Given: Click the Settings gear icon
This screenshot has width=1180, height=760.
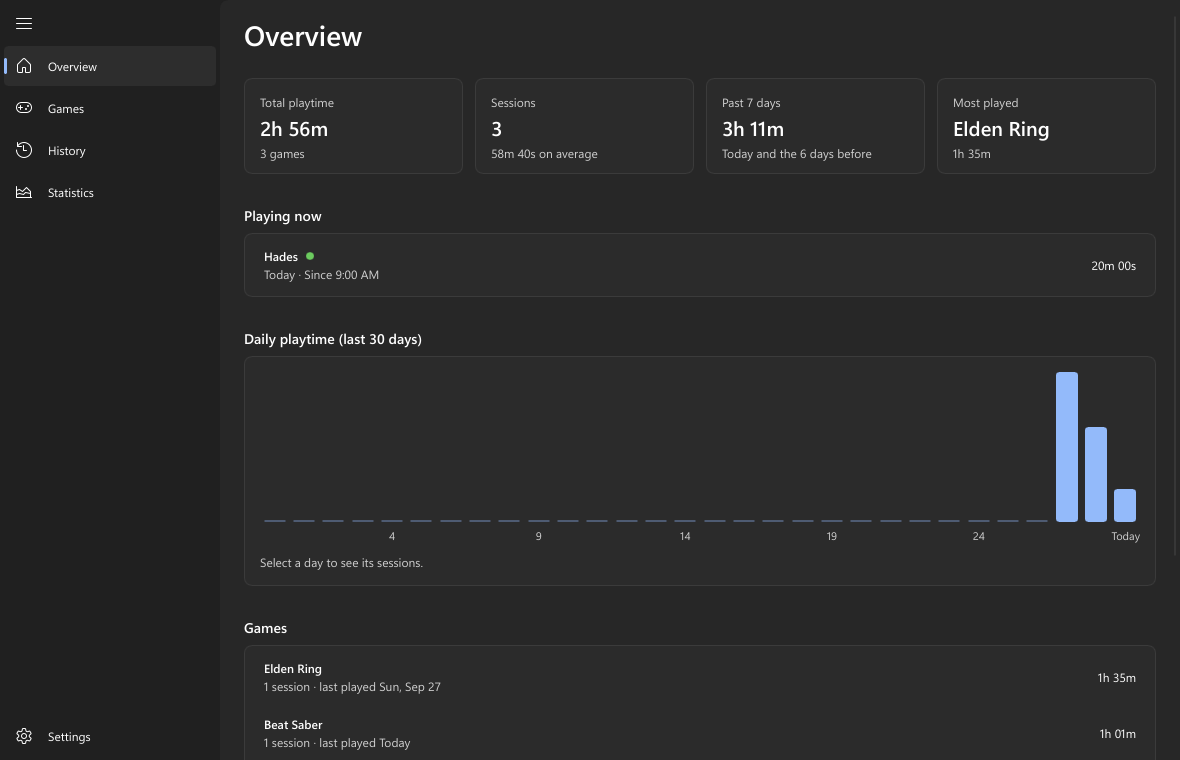Looking at the screenshot, I should [x=24, y=736].
